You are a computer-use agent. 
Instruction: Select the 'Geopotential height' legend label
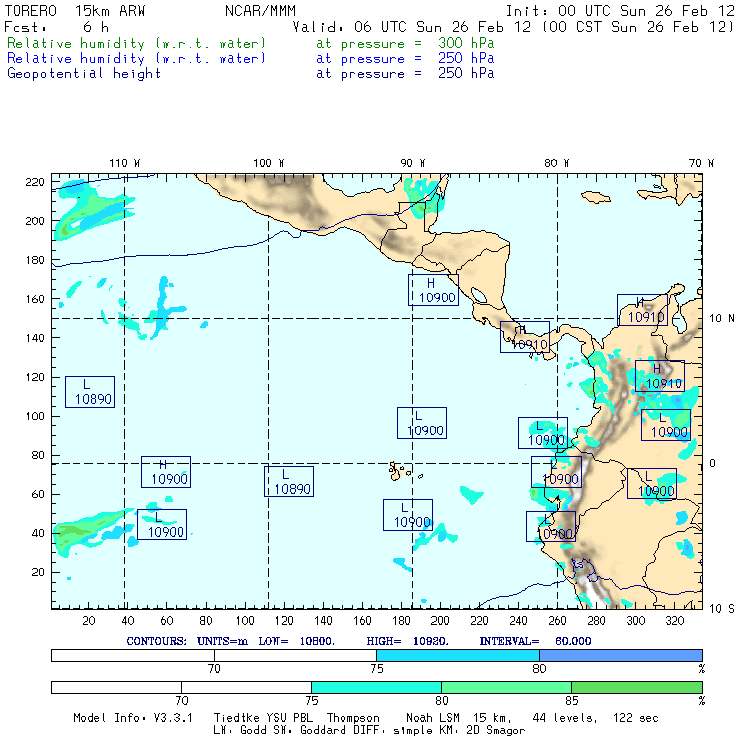point(84,74)
